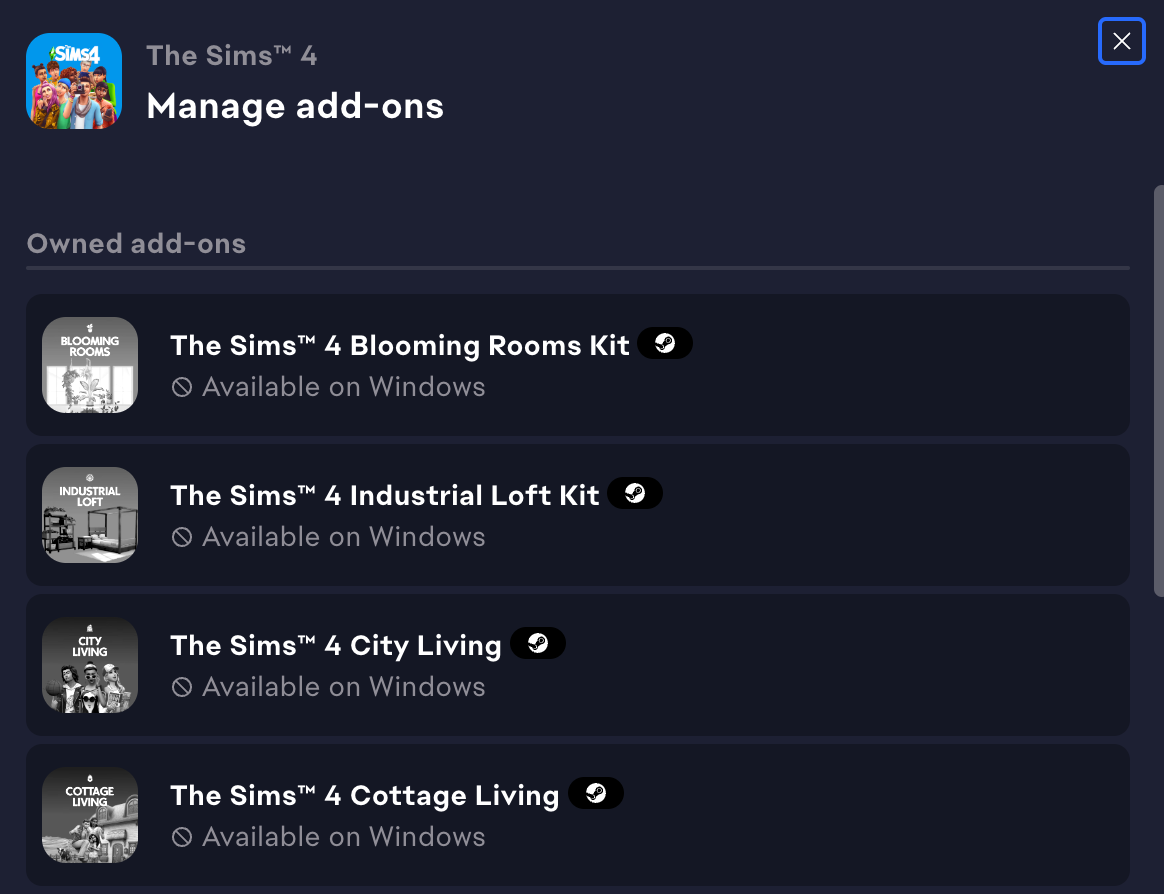
Task: Click the Steam badge beside Industrial Loft Kit
Action: click(635, 494)
